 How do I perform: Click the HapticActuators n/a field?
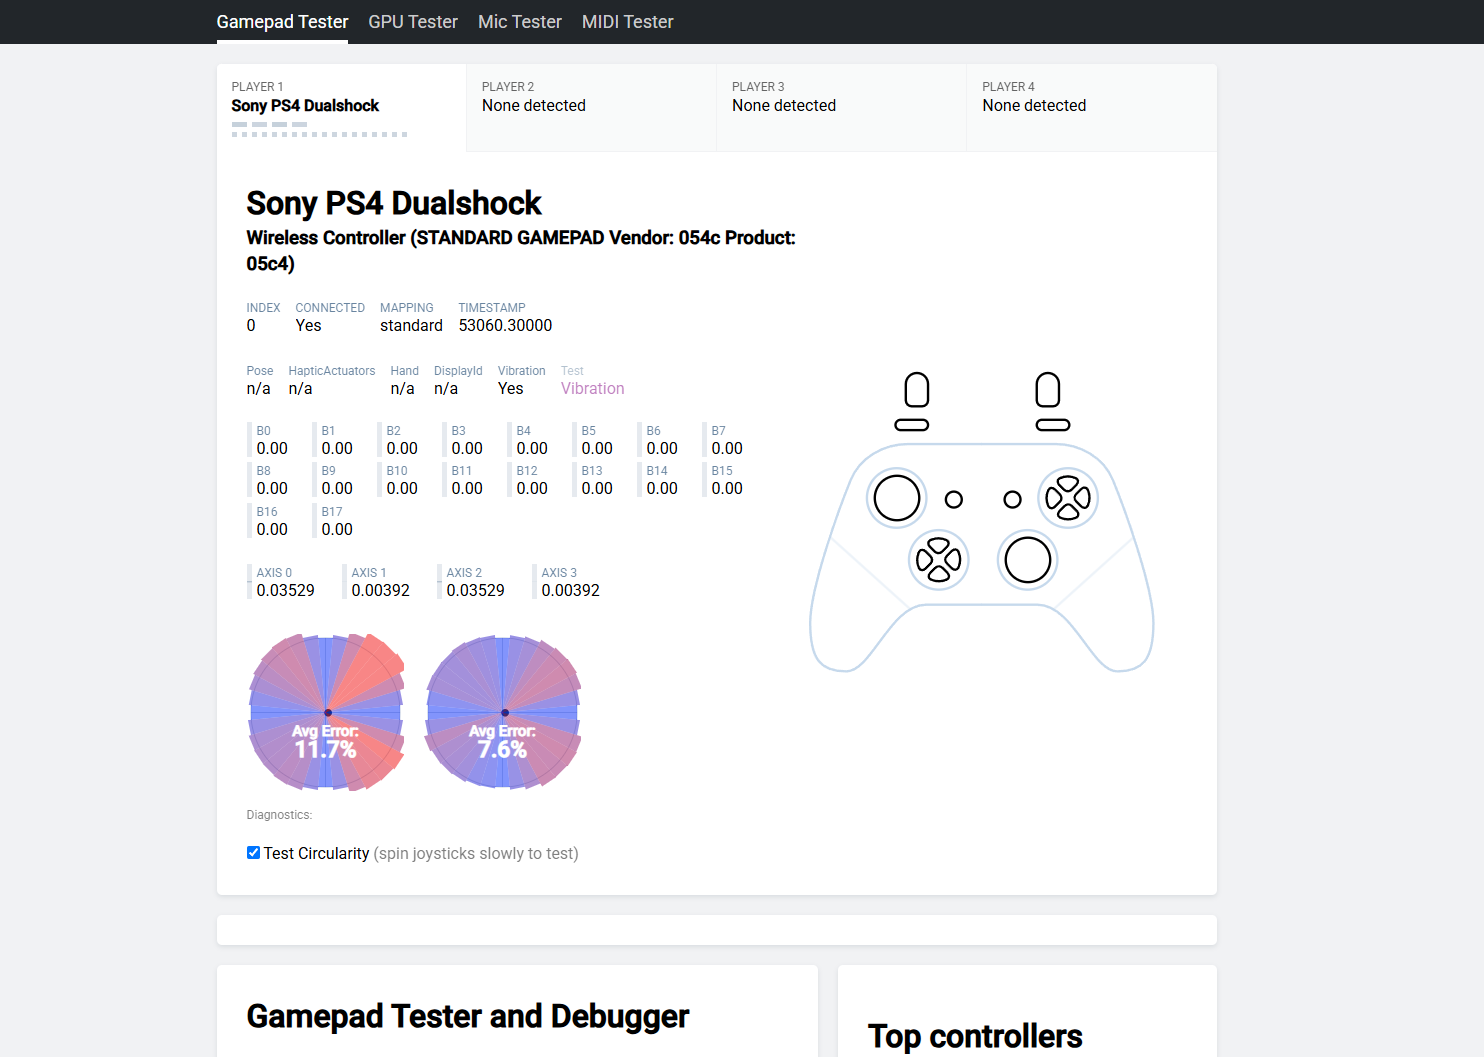click(332, 381)
